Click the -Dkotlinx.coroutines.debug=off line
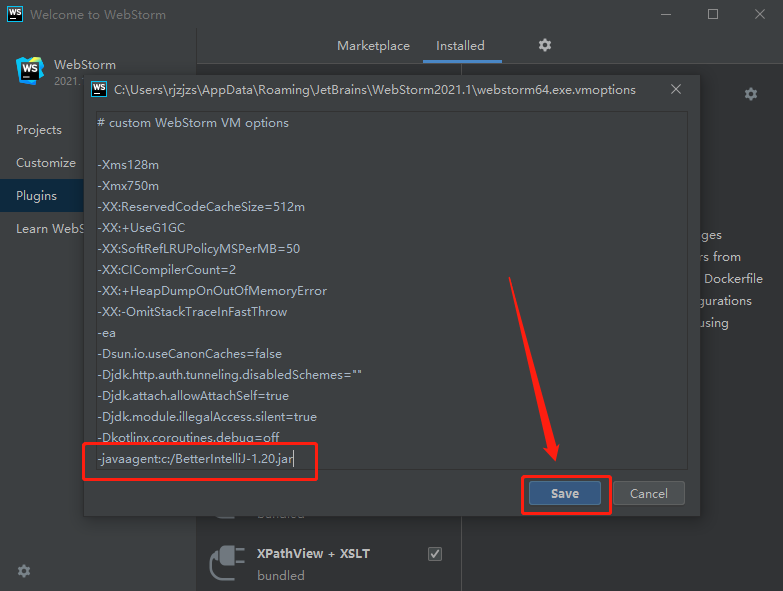The height and width of the screenshot is (591, 783). coord(189,437)
